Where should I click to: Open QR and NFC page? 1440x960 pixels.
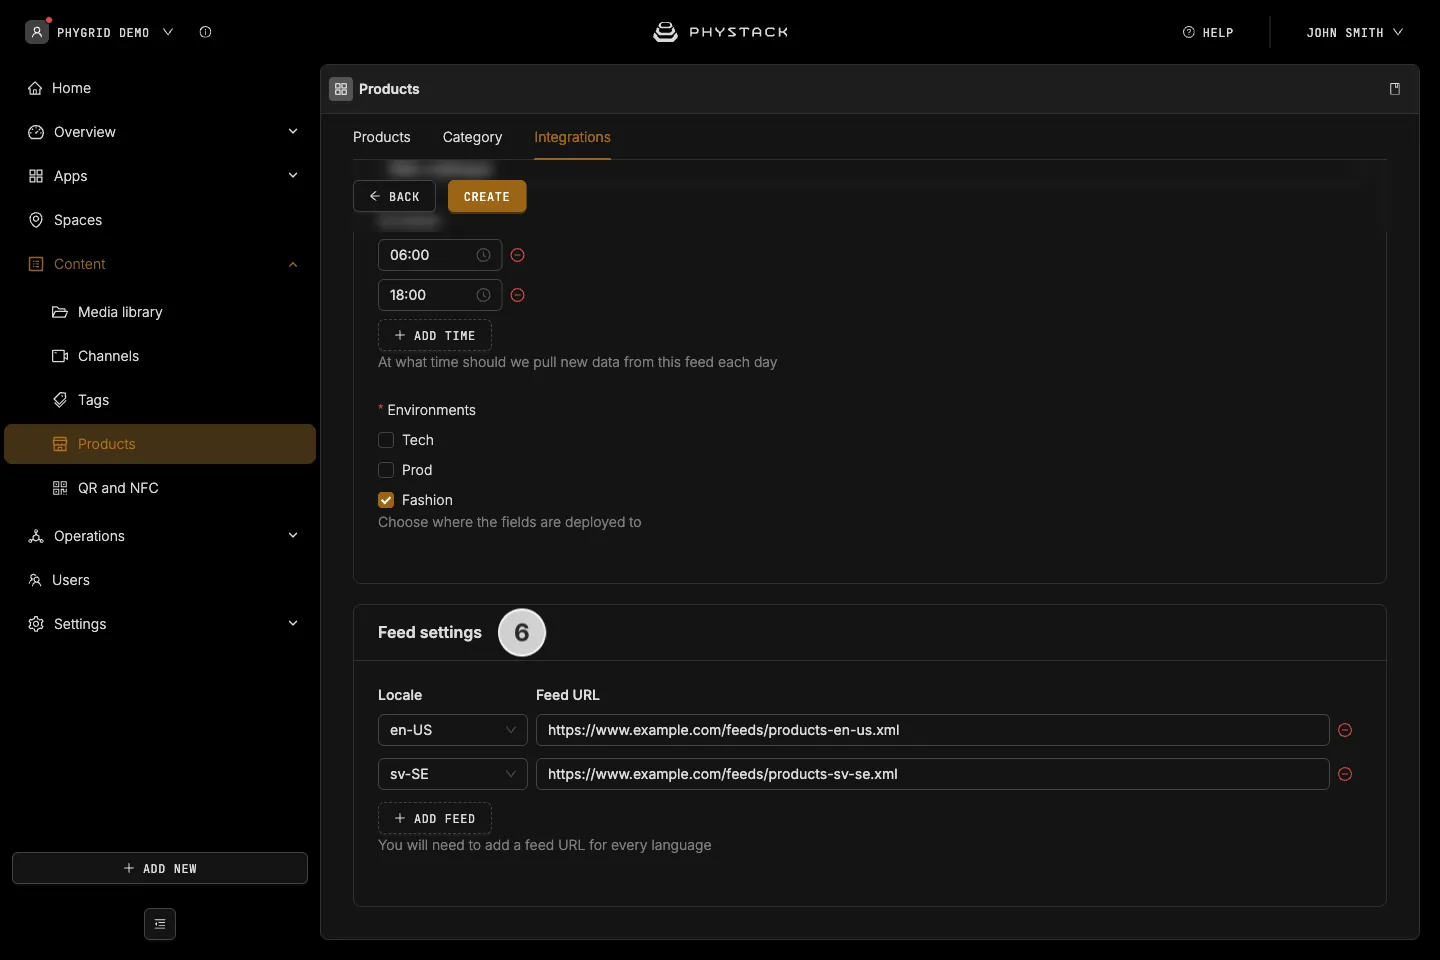coord(160,488)
